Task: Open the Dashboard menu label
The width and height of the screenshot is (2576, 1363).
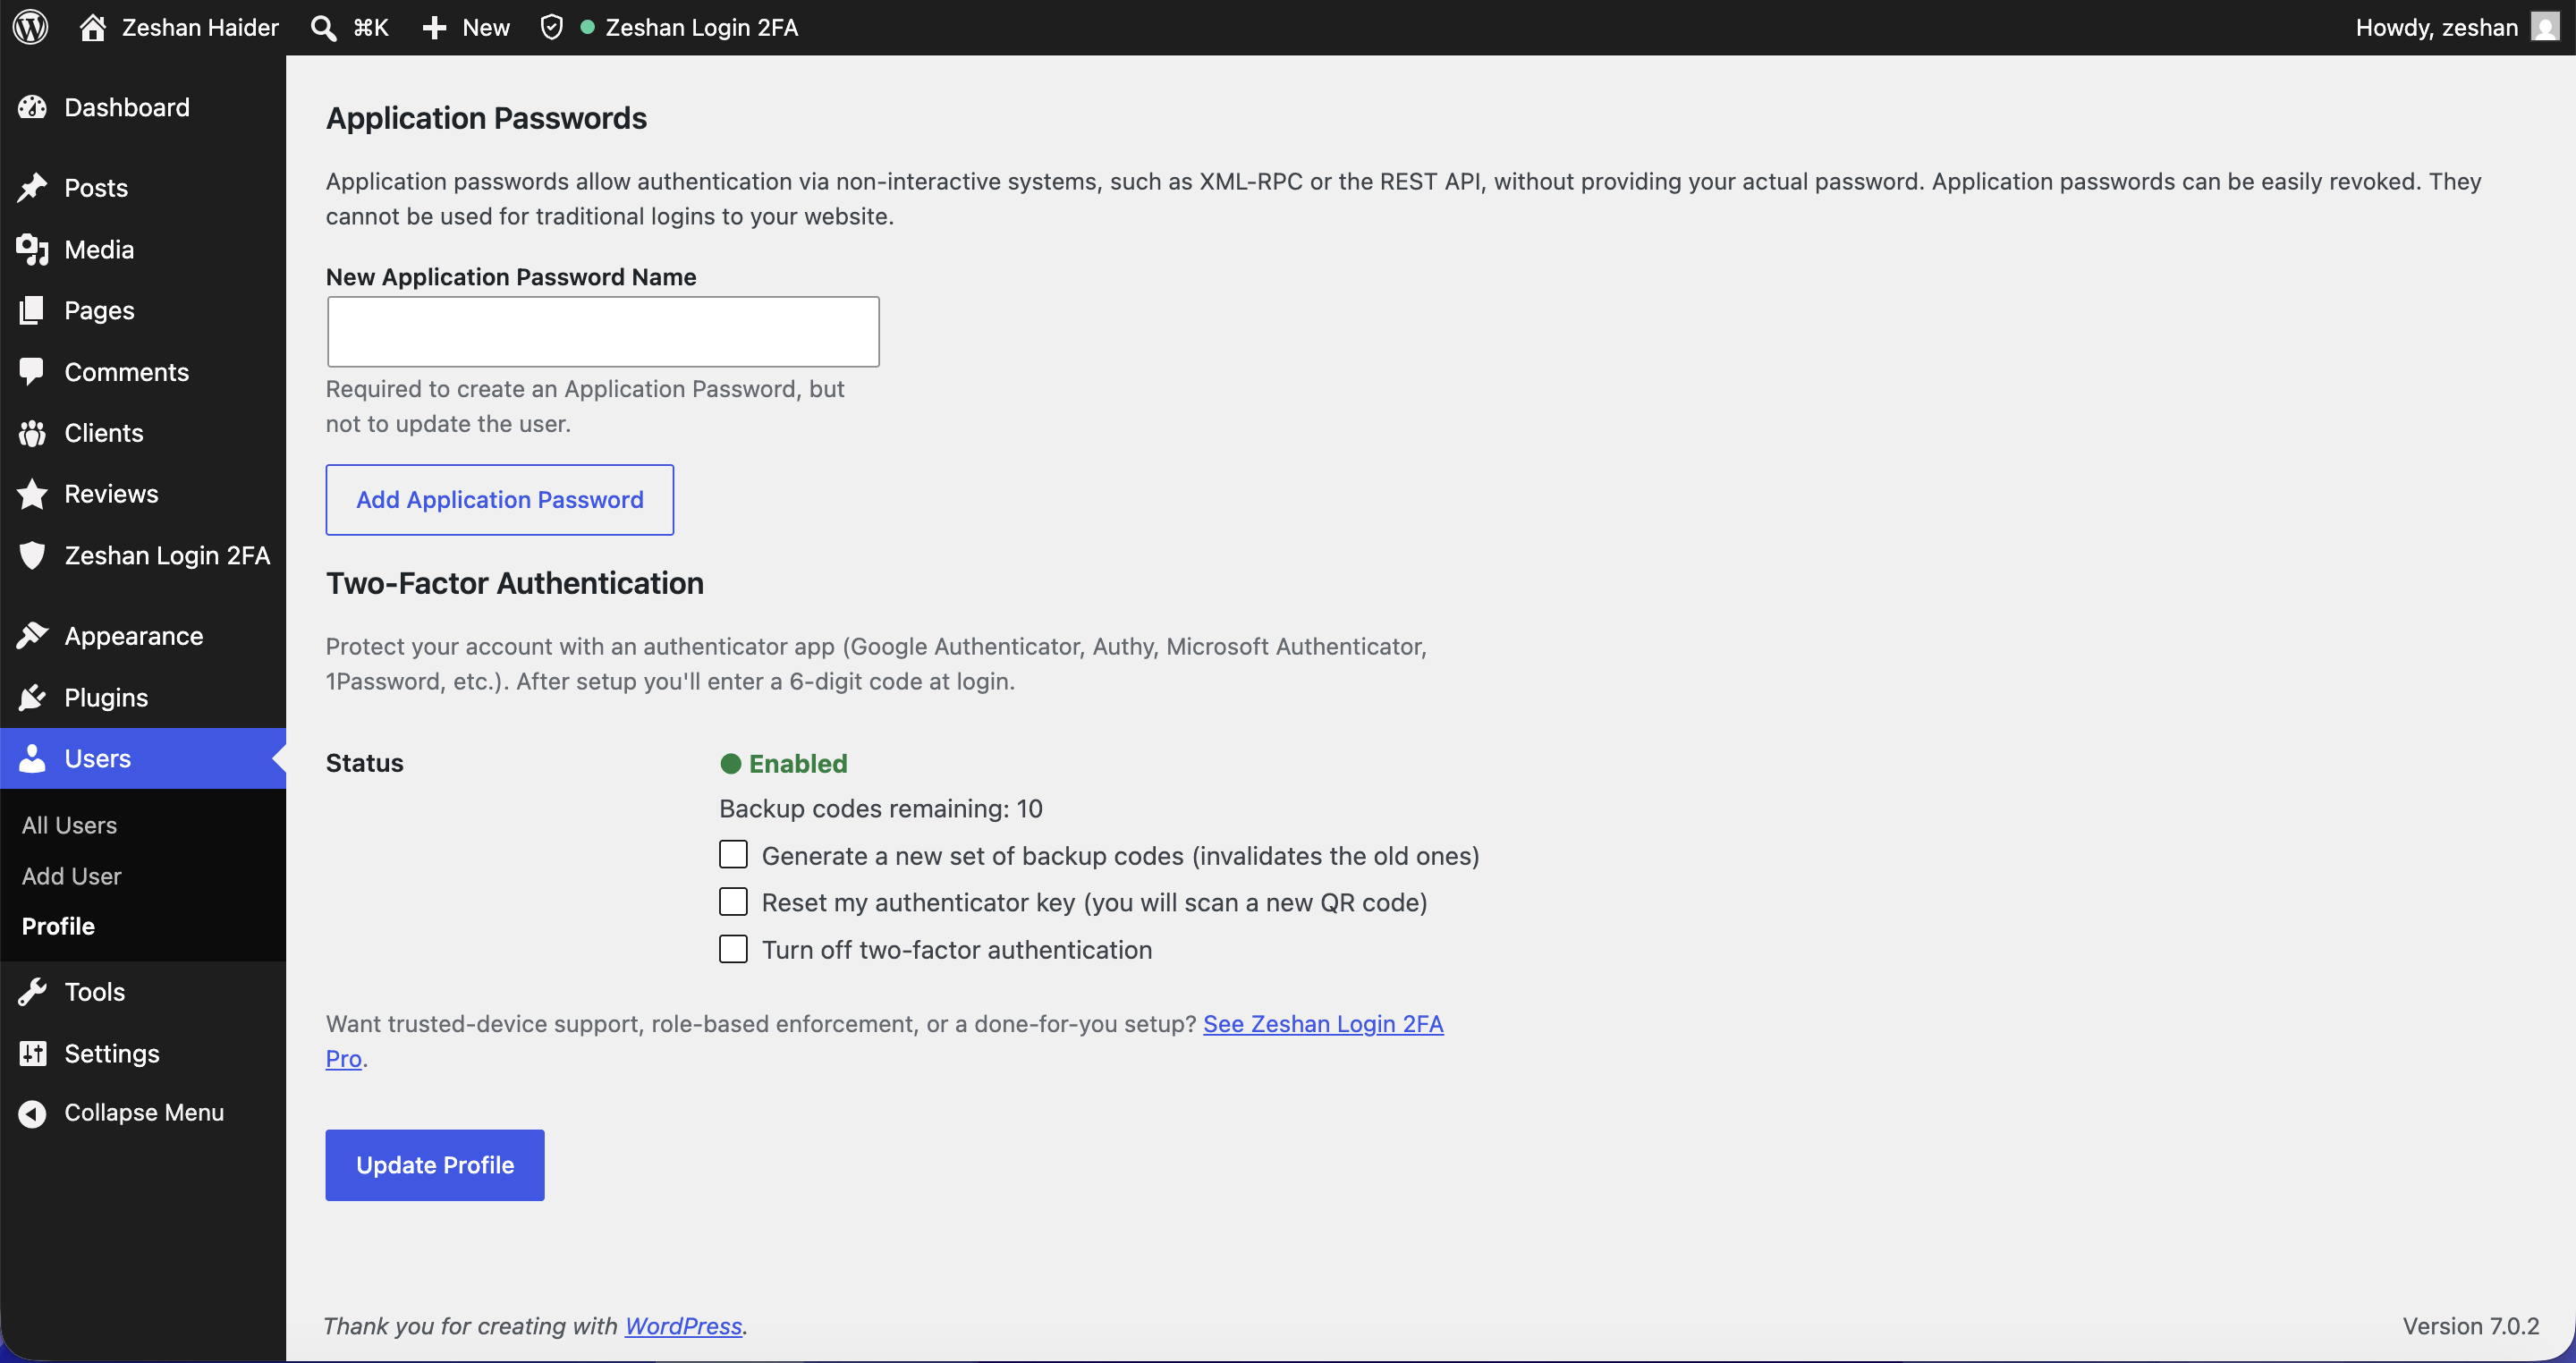Action: pos(127,107)
